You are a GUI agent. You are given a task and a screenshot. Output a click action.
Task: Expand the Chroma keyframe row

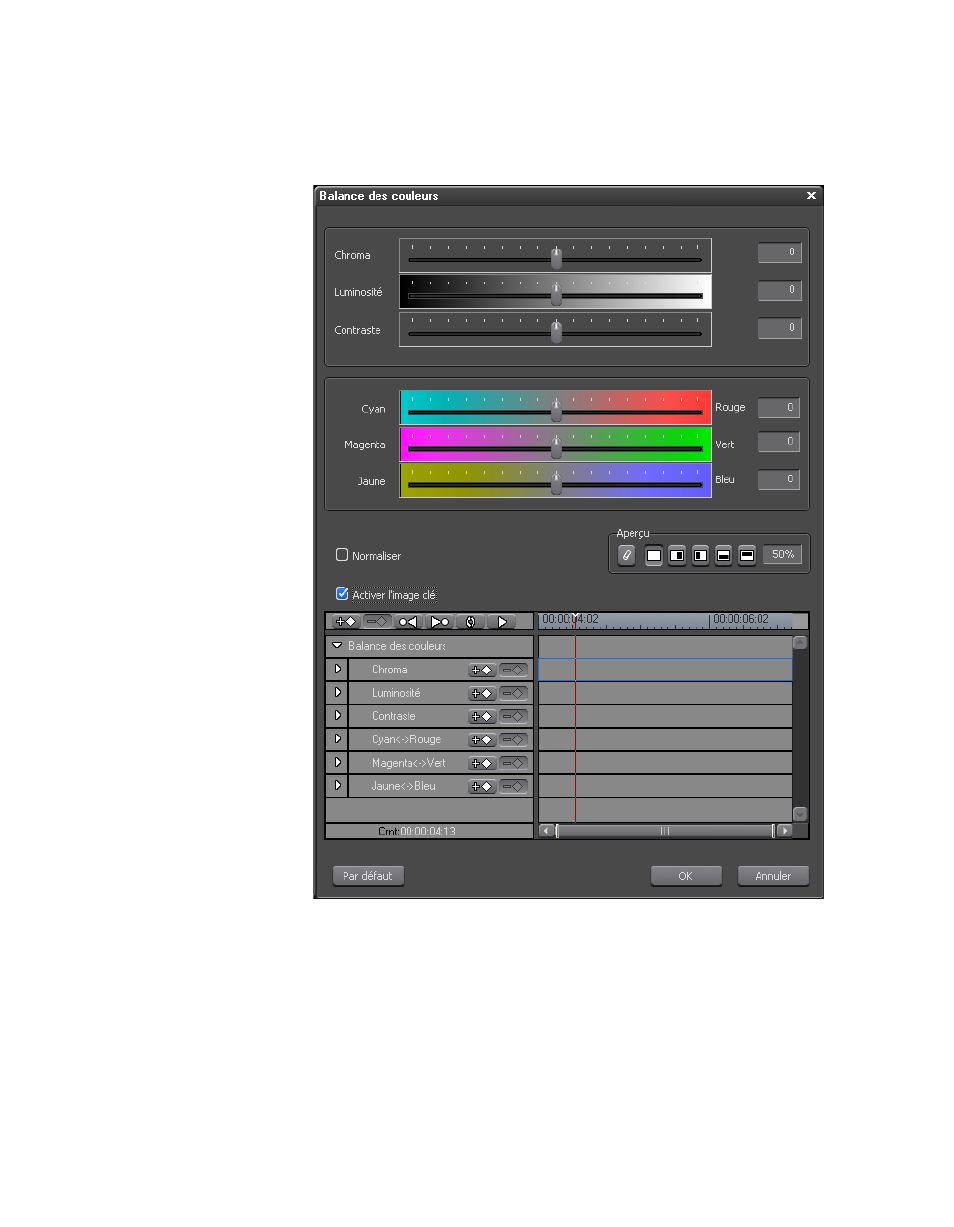click(337, 669)
